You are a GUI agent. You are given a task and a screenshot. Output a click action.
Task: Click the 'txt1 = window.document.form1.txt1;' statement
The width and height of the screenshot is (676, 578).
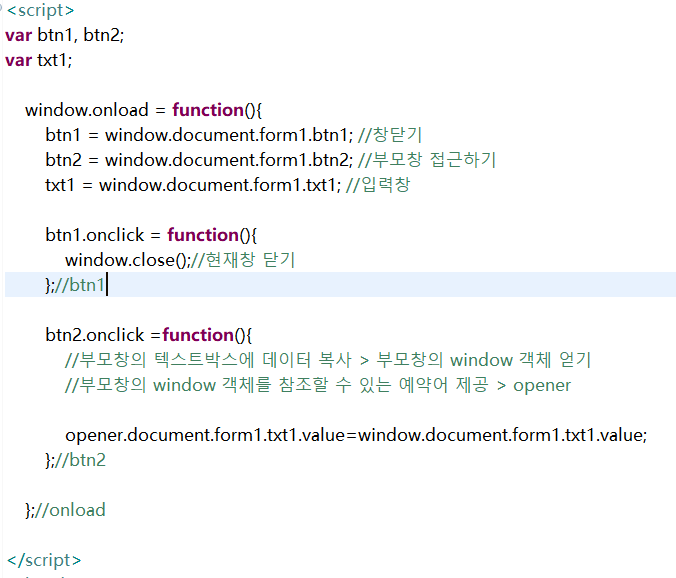click(x=193, y=185)
